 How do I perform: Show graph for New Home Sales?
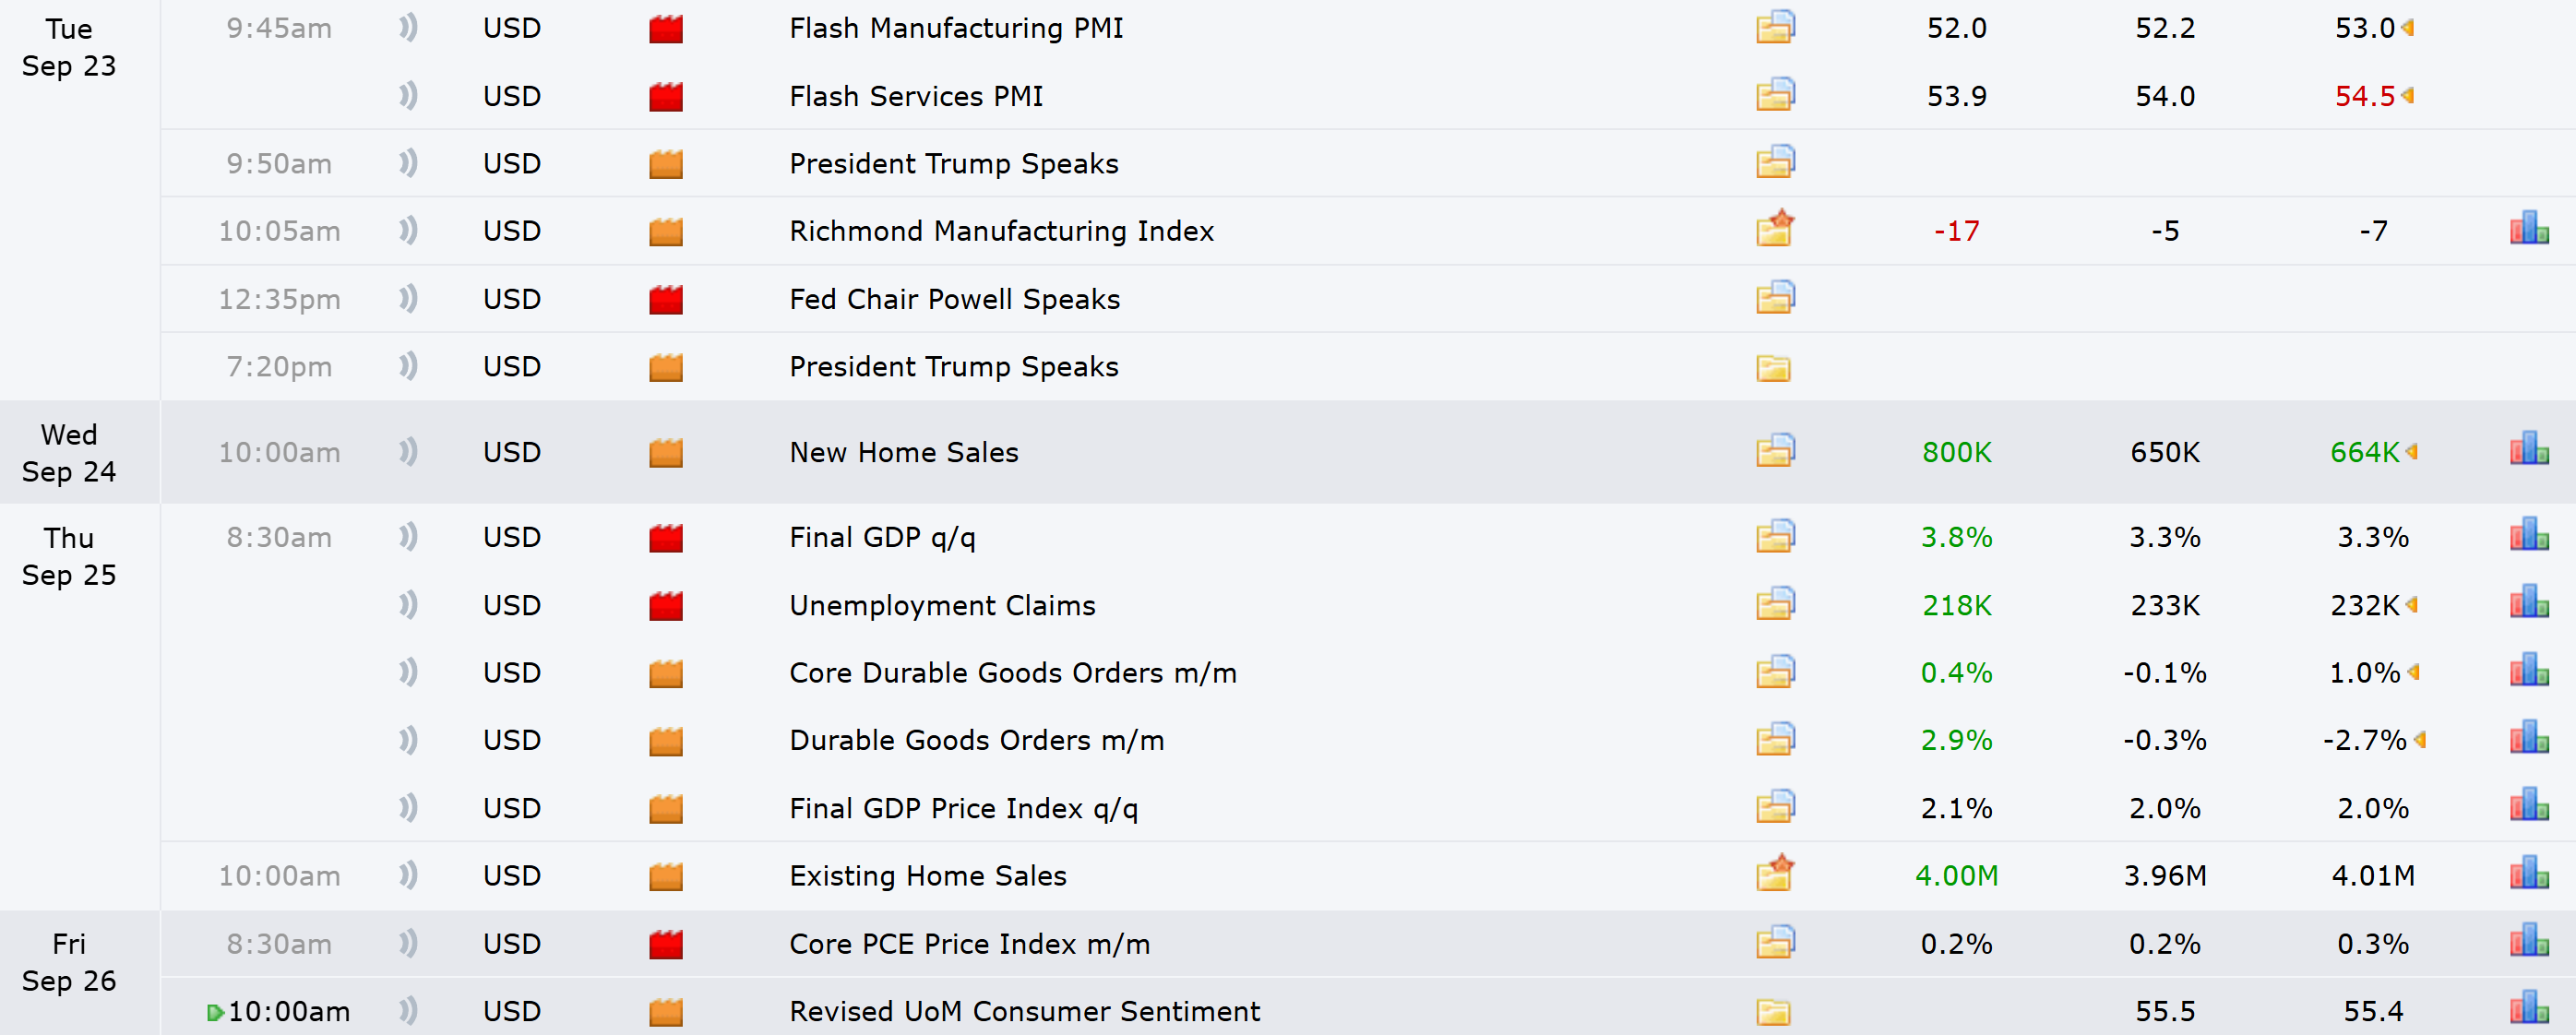pos(2528,451)
